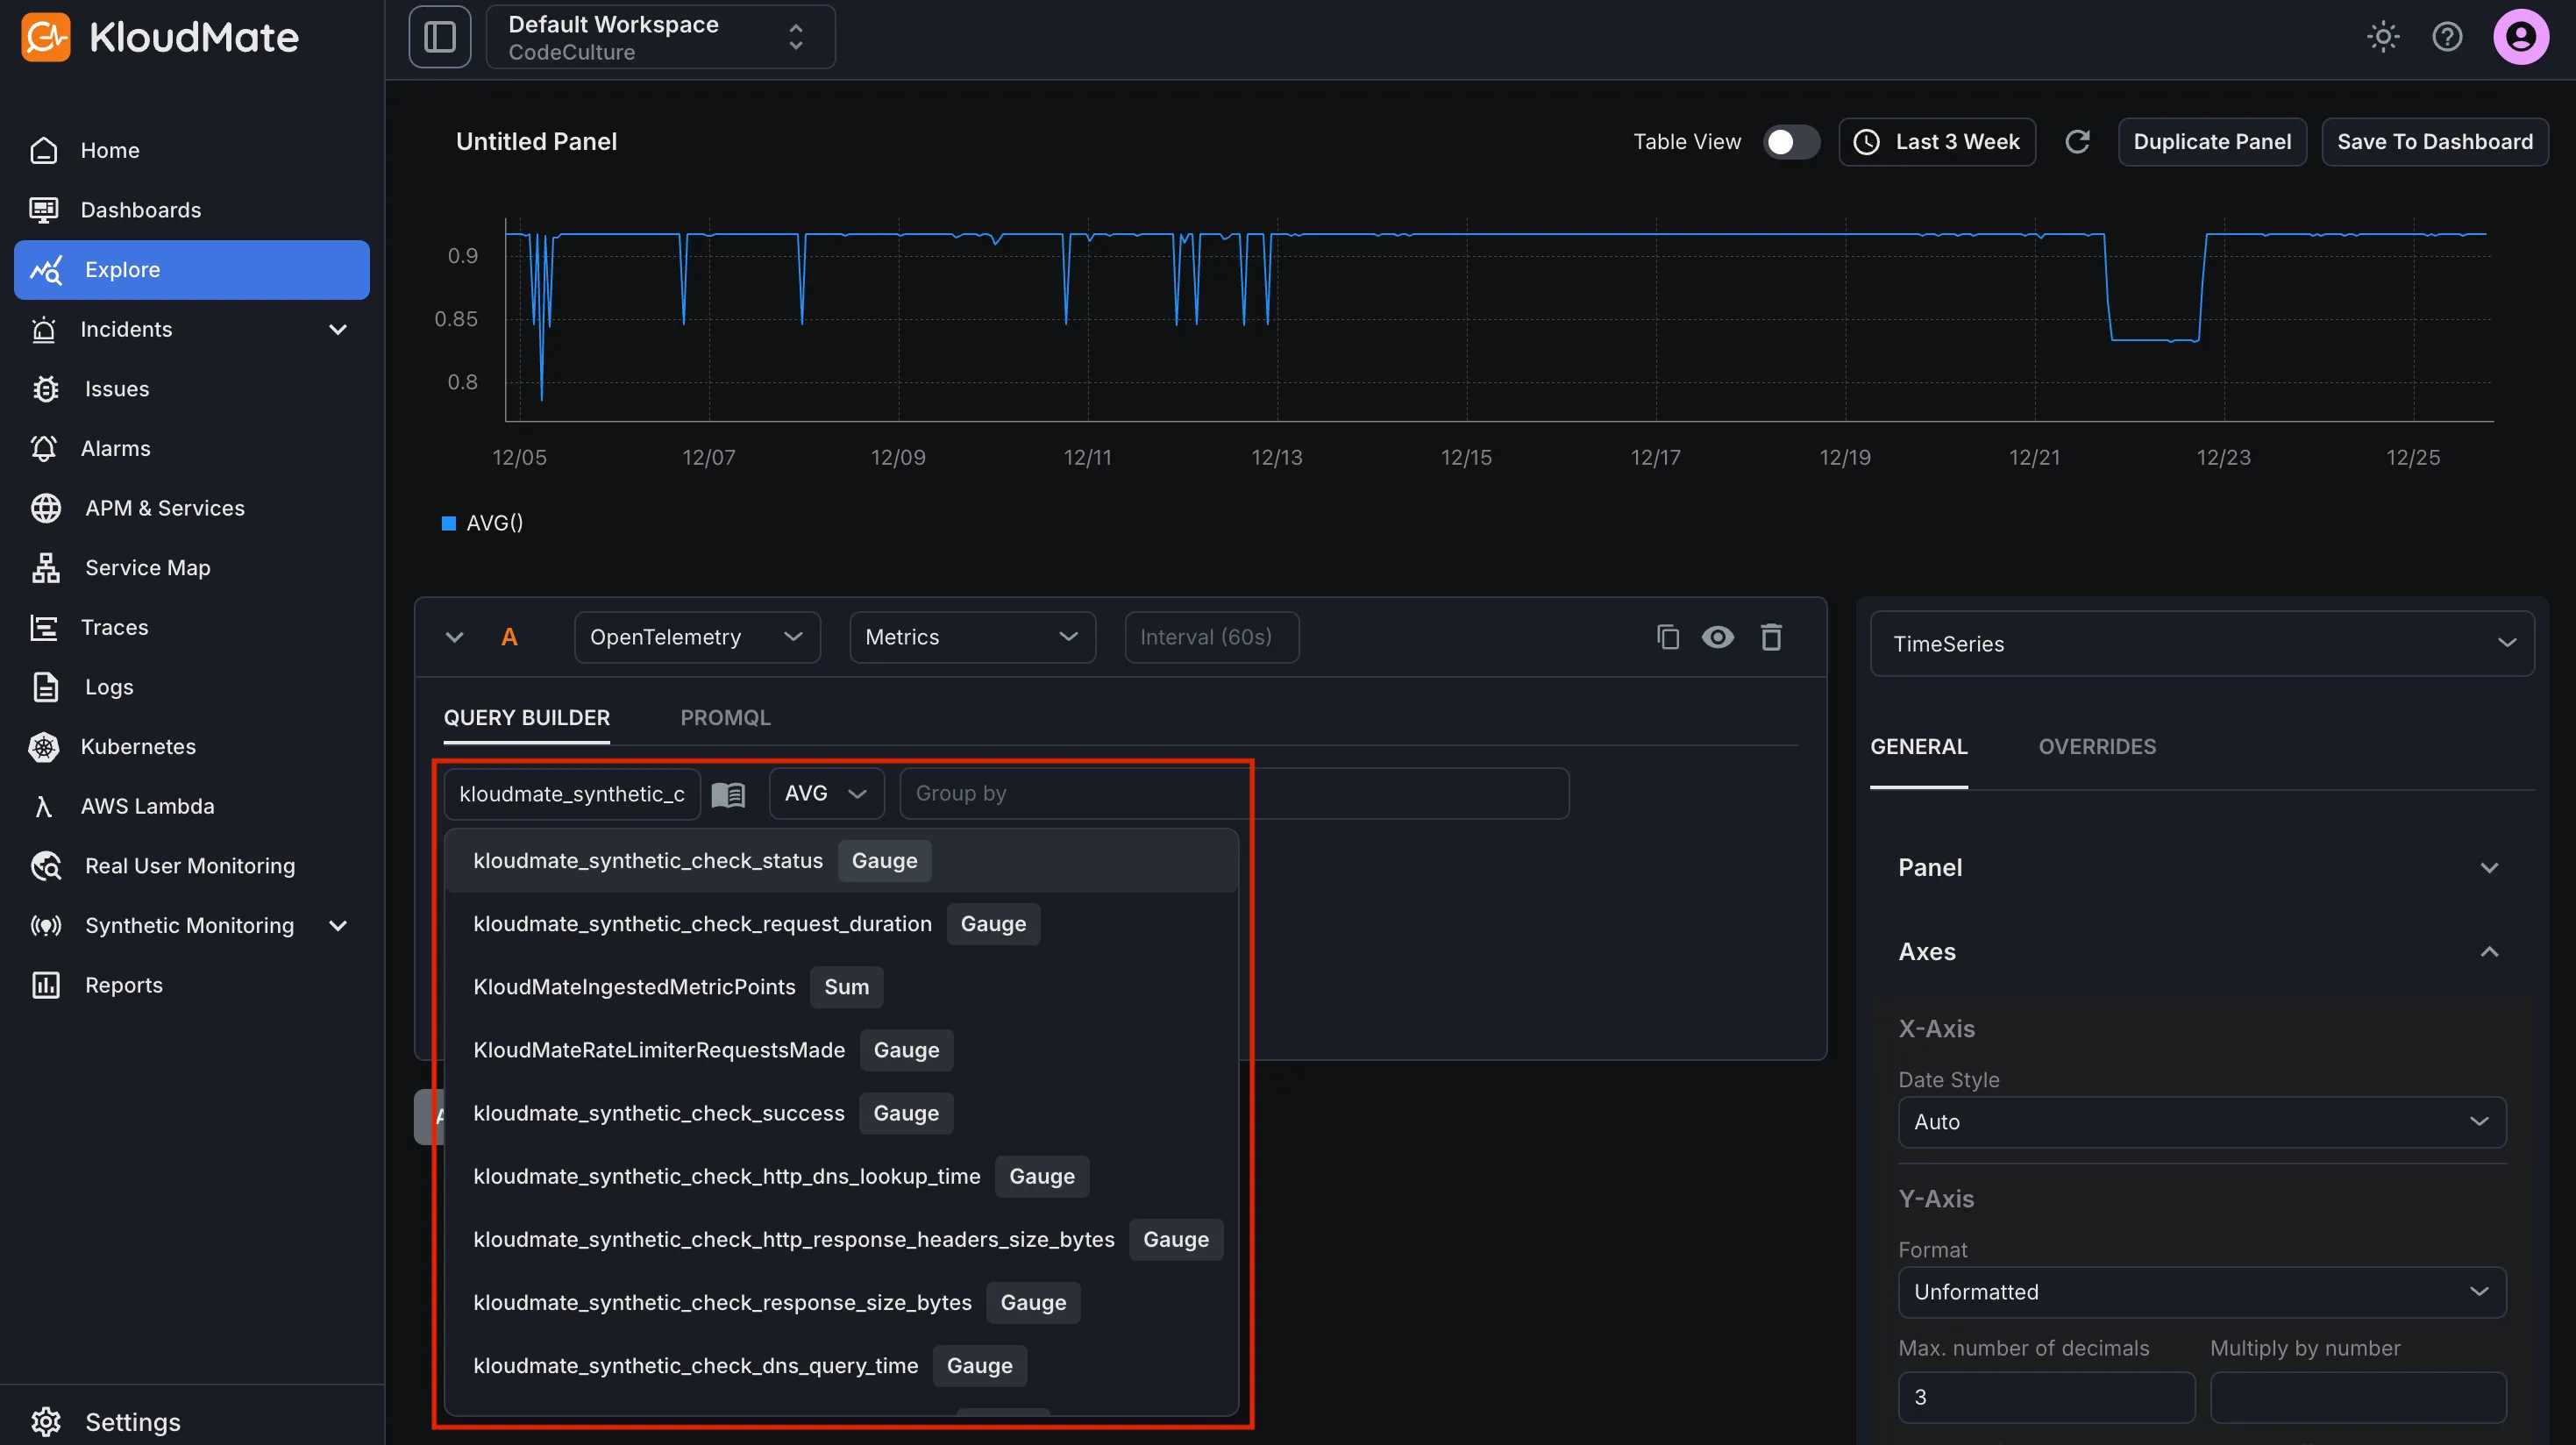Open the OpenTelemetry data source dropdown
This screenshot has width=2576, height=1445.
pos(697,637)
